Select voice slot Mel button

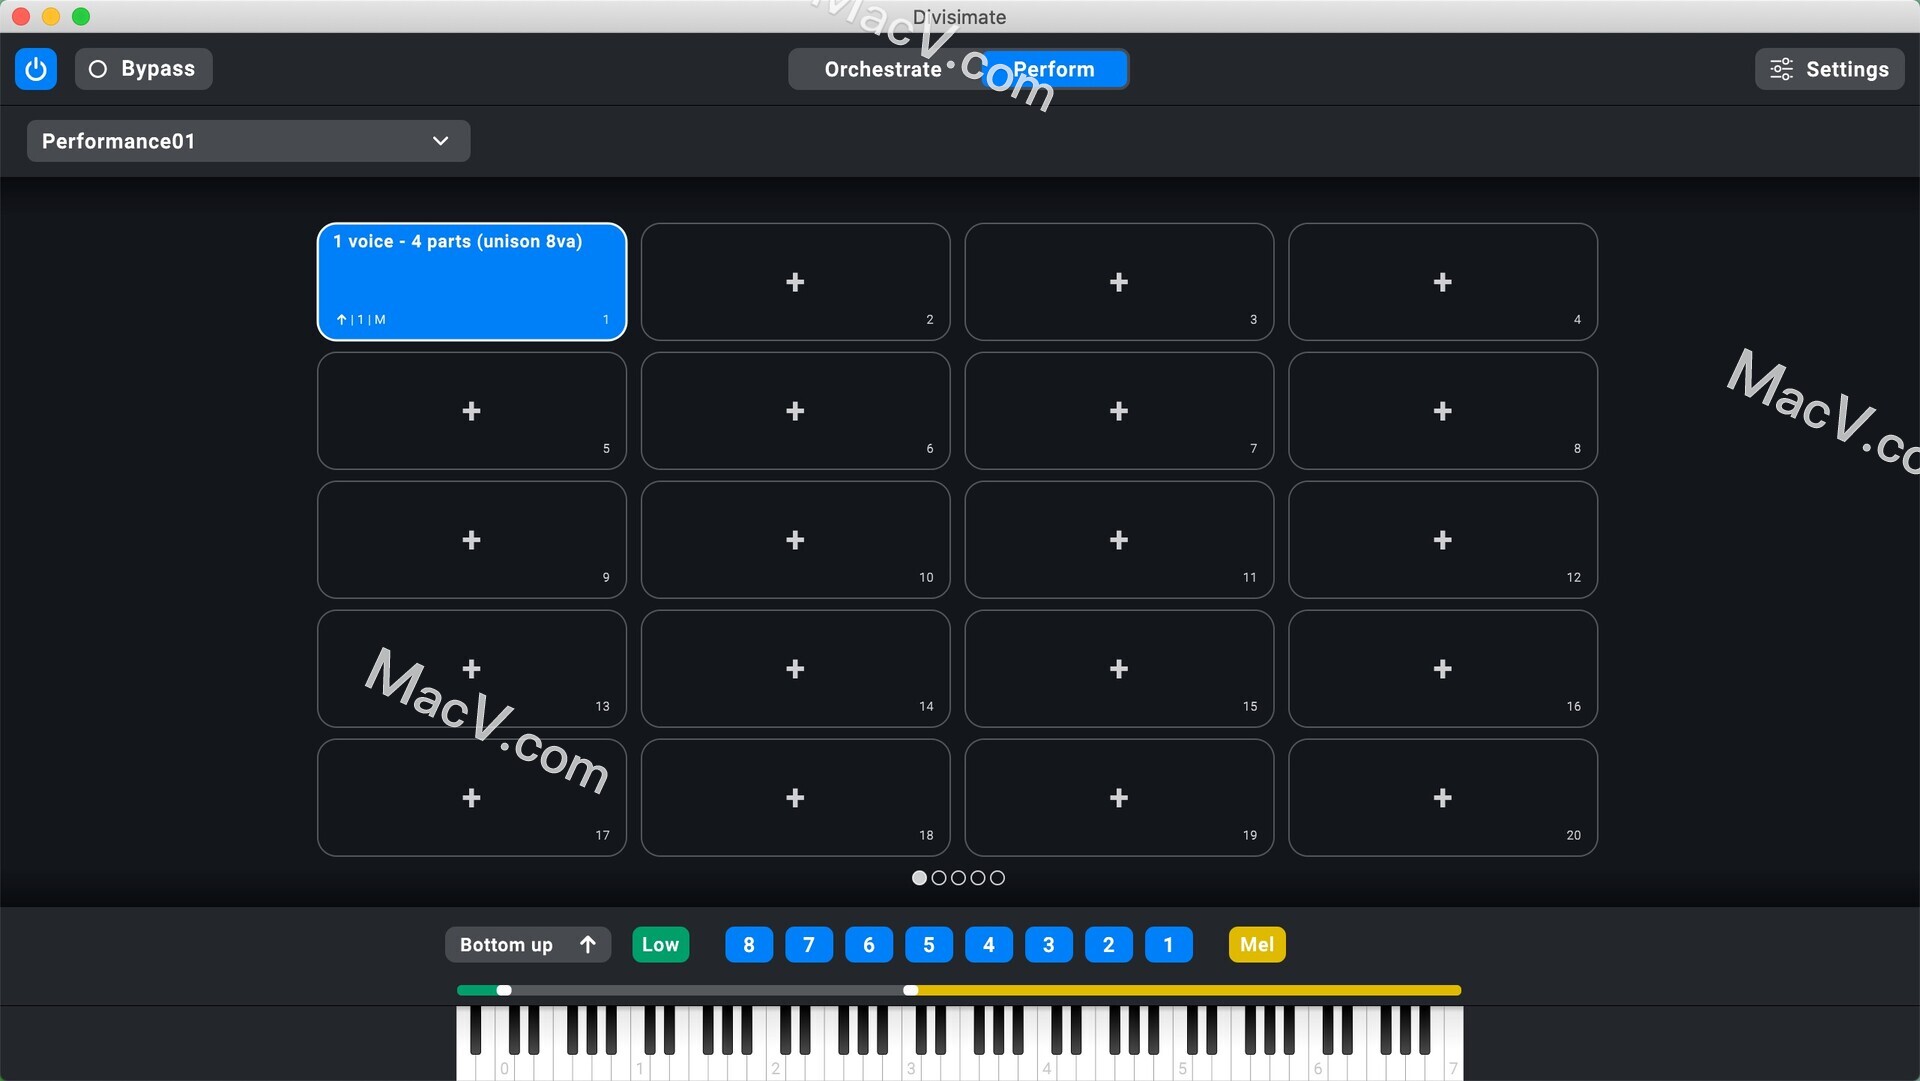click(1255, 944)
